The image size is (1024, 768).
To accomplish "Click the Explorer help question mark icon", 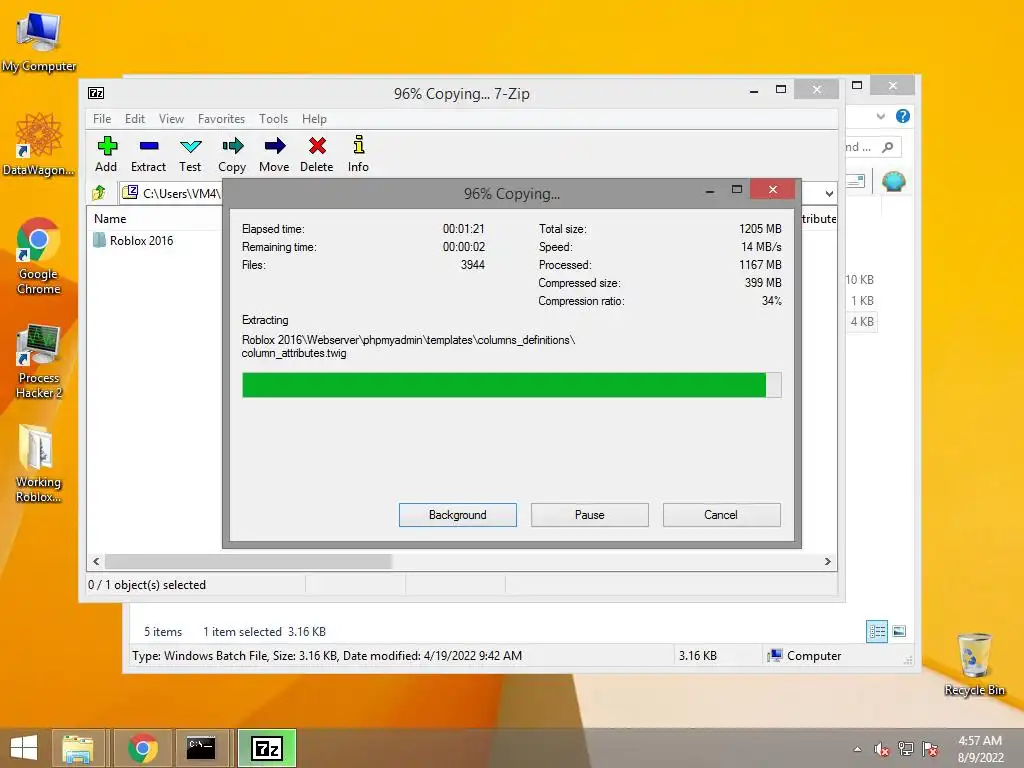I will (x=903, y=116).
